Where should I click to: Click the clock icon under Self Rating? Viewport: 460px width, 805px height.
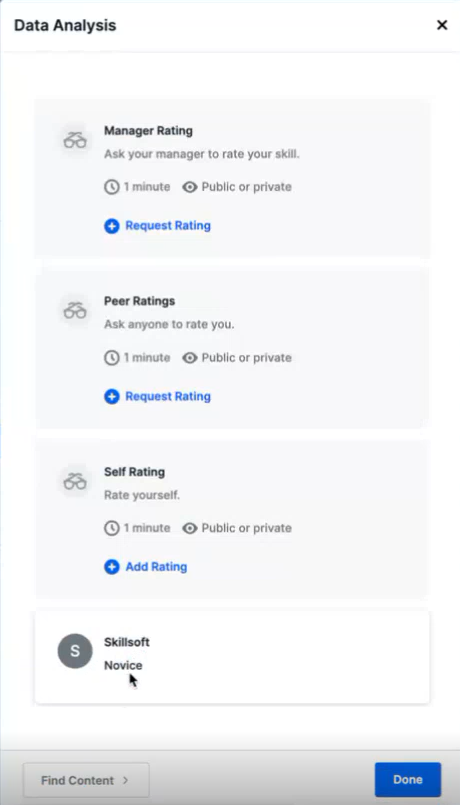111,528
